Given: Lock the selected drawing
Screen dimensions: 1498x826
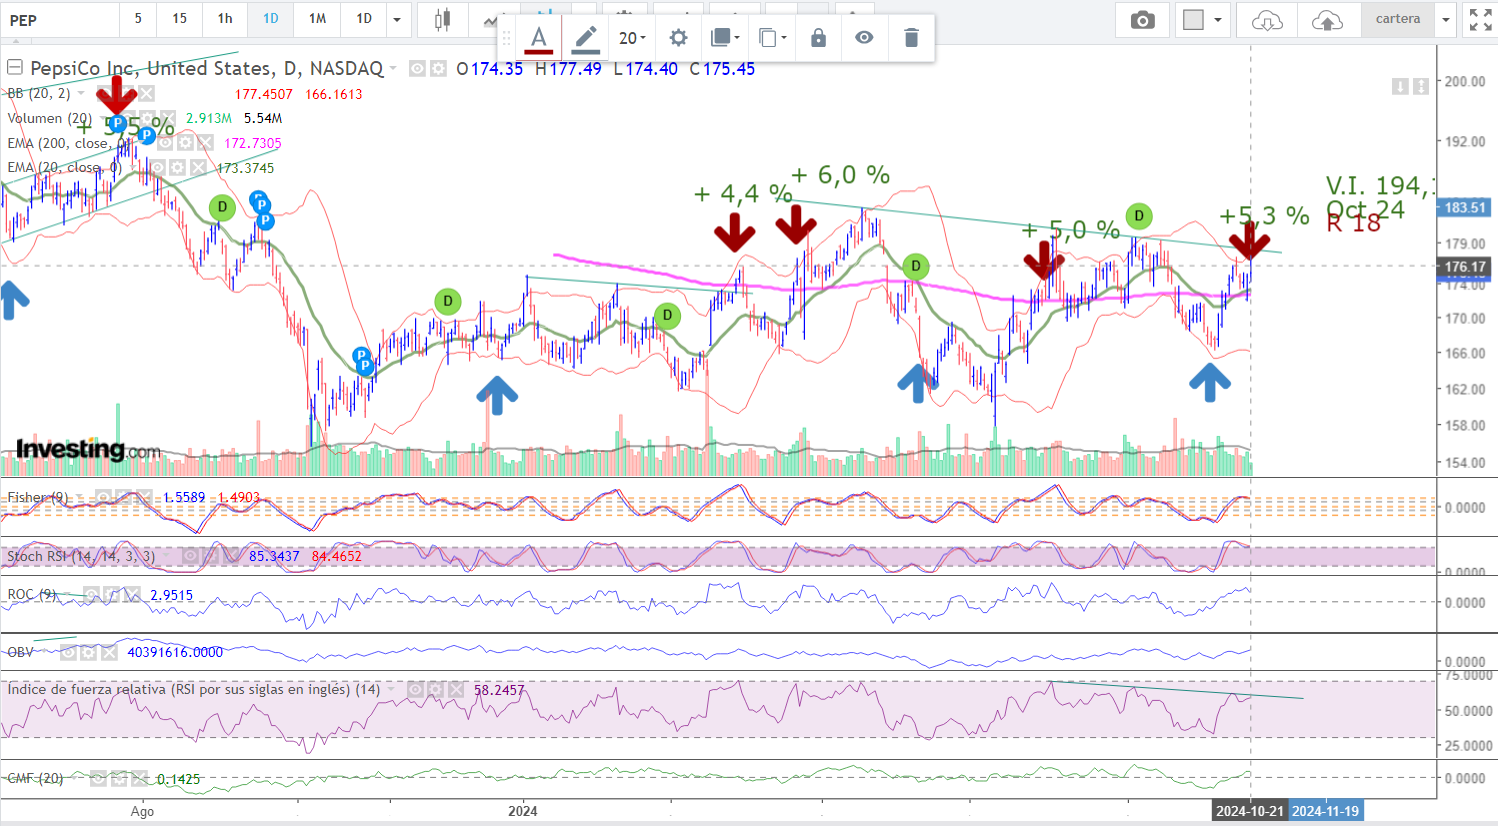Looking at the screenshot, I should (x=818, y=38).
